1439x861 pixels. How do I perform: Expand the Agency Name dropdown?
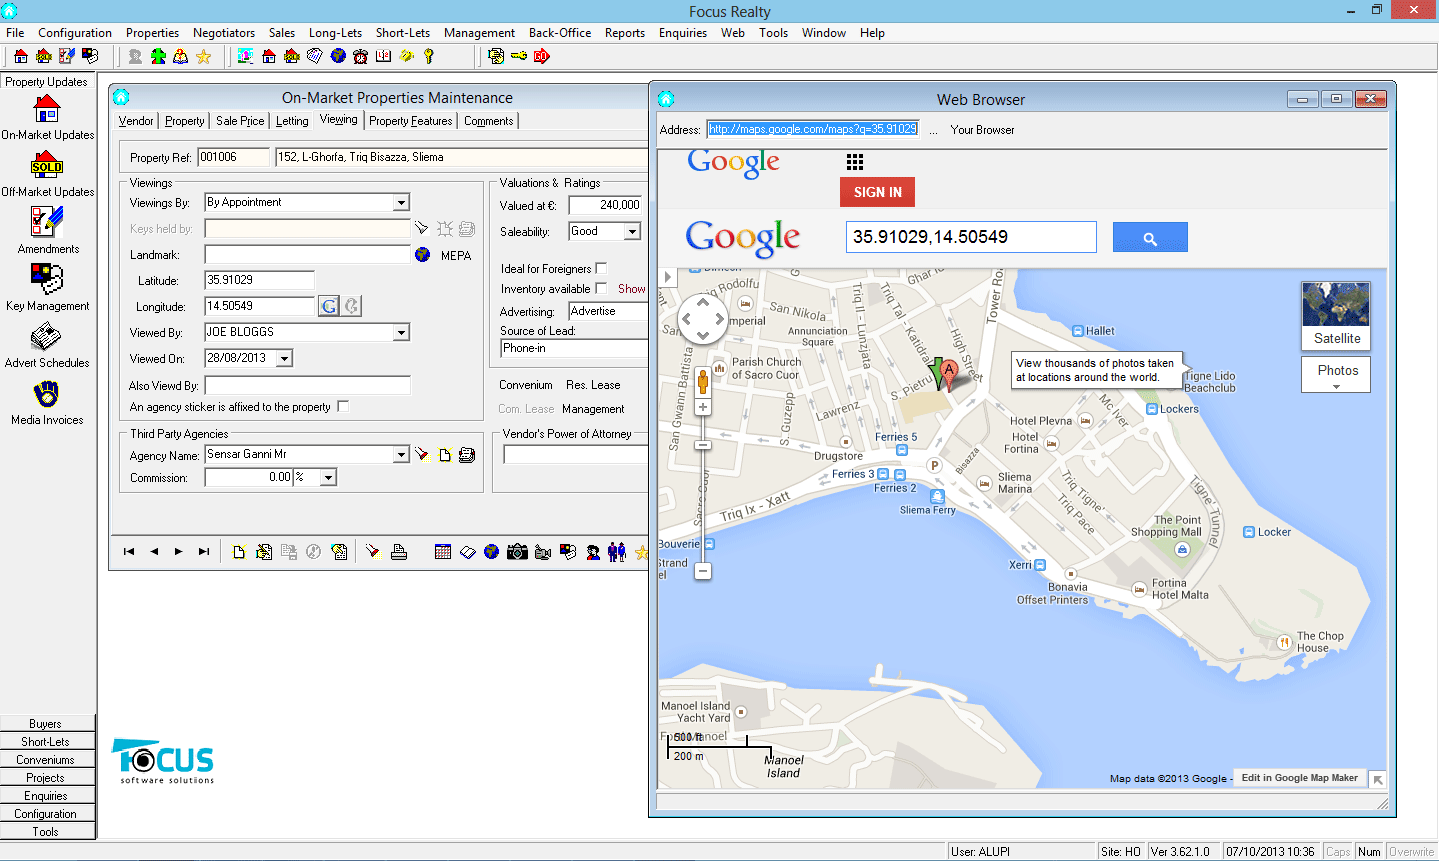401,455
